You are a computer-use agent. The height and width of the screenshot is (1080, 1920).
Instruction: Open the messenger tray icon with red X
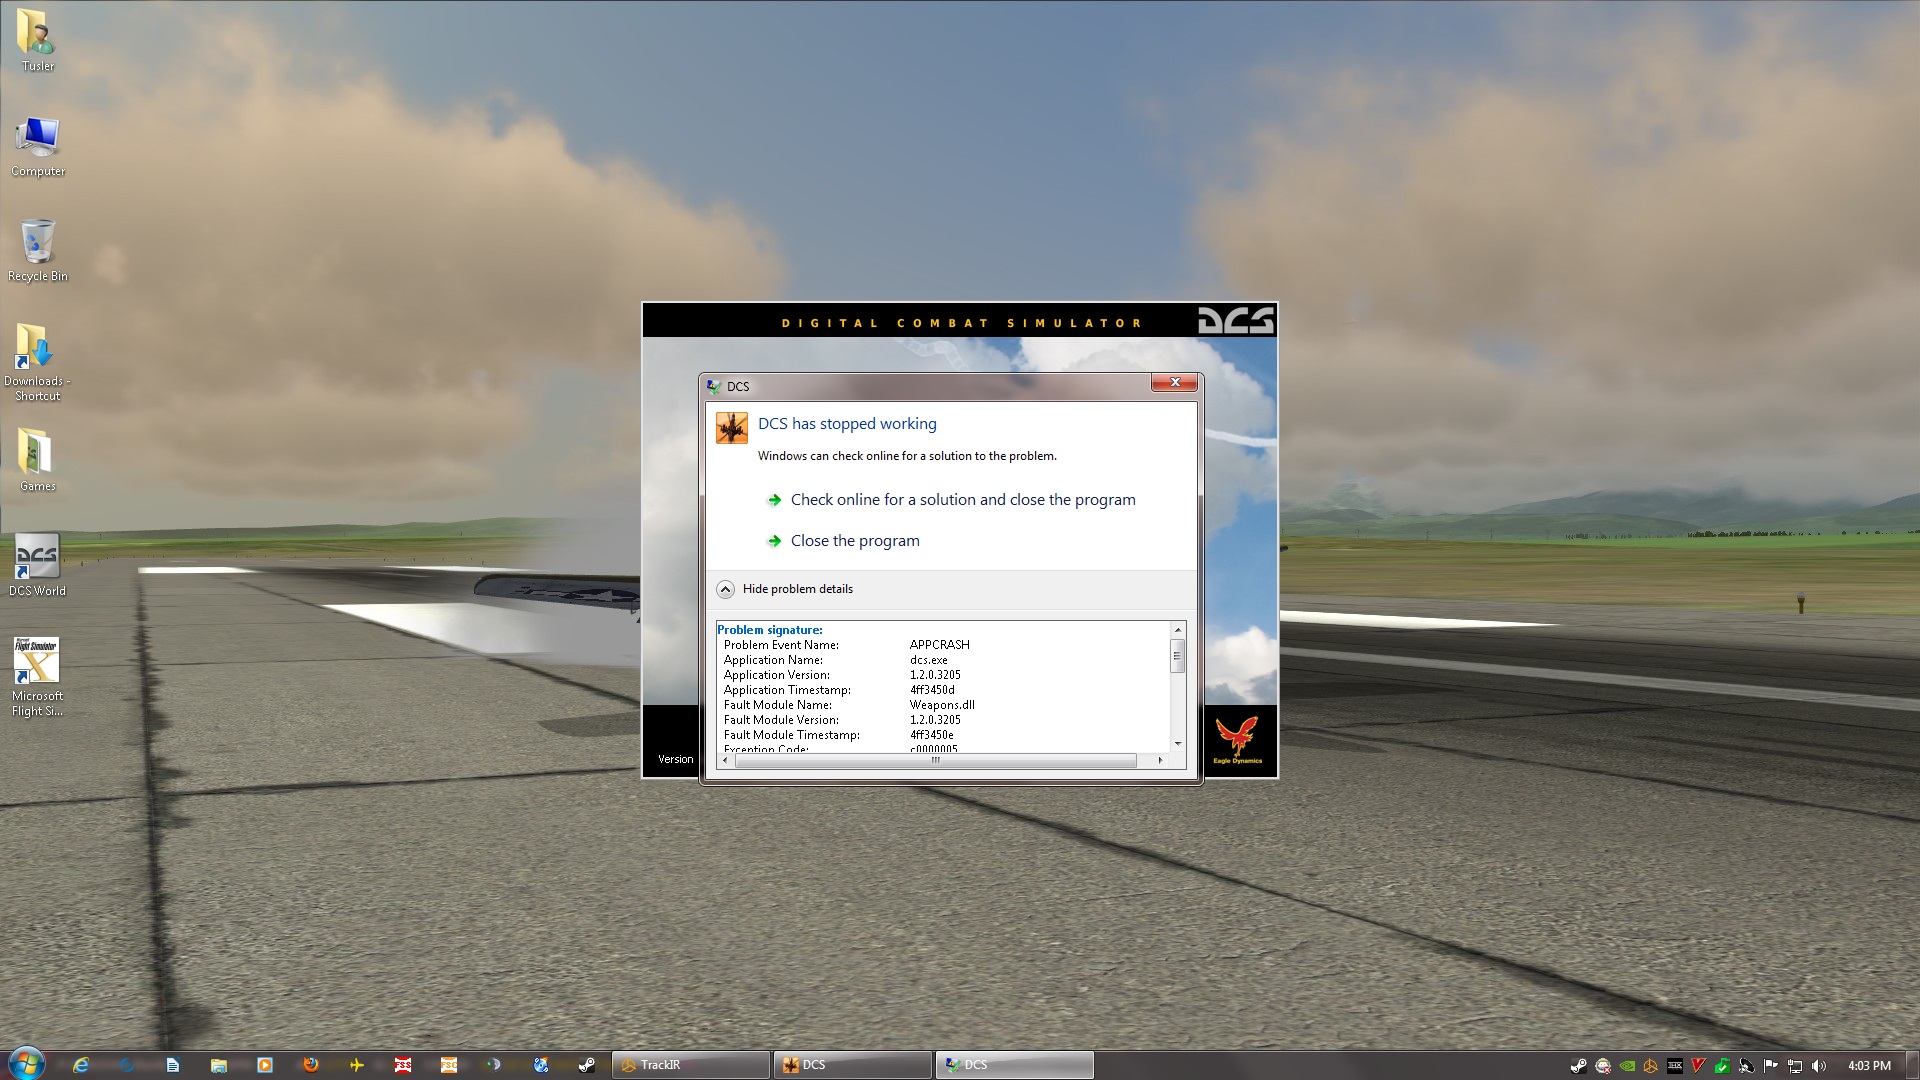pos(1603,1066)
